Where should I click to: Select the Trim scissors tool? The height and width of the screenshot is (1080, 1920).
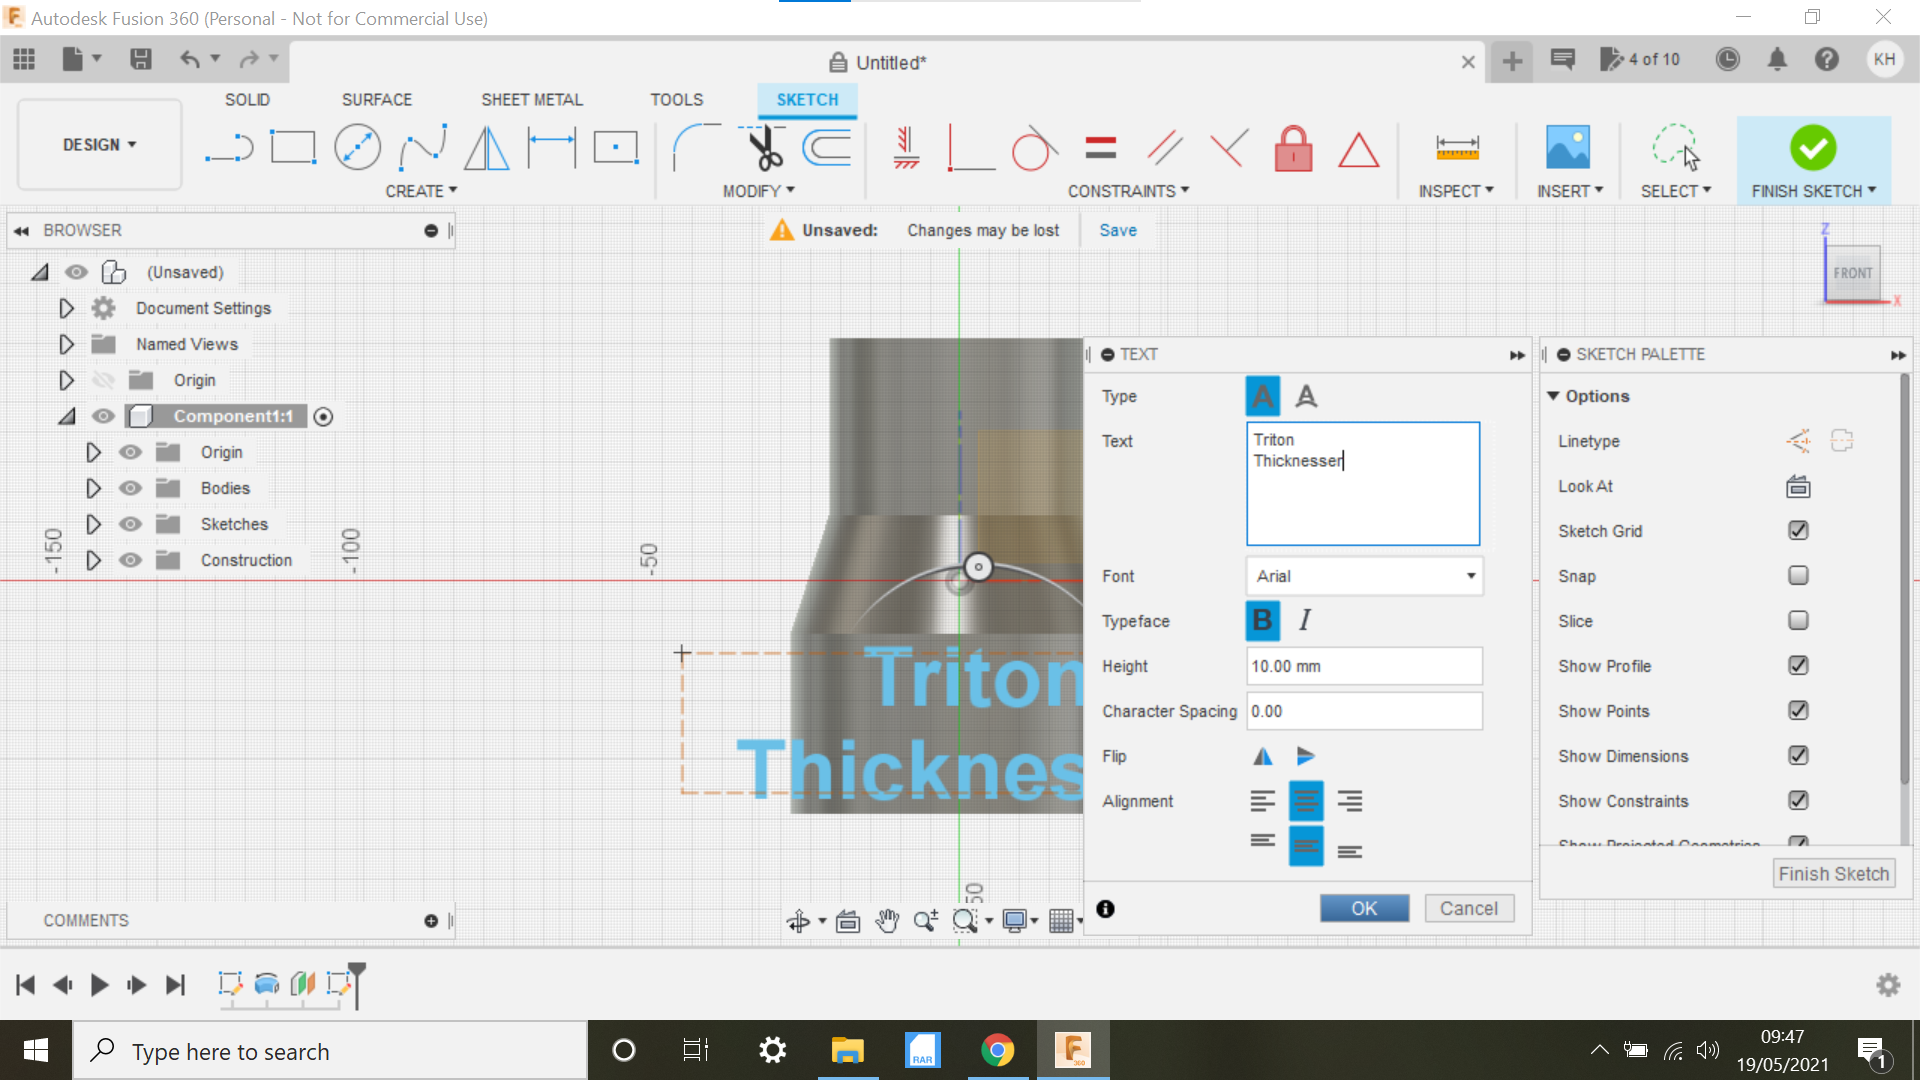coord(764,148)
